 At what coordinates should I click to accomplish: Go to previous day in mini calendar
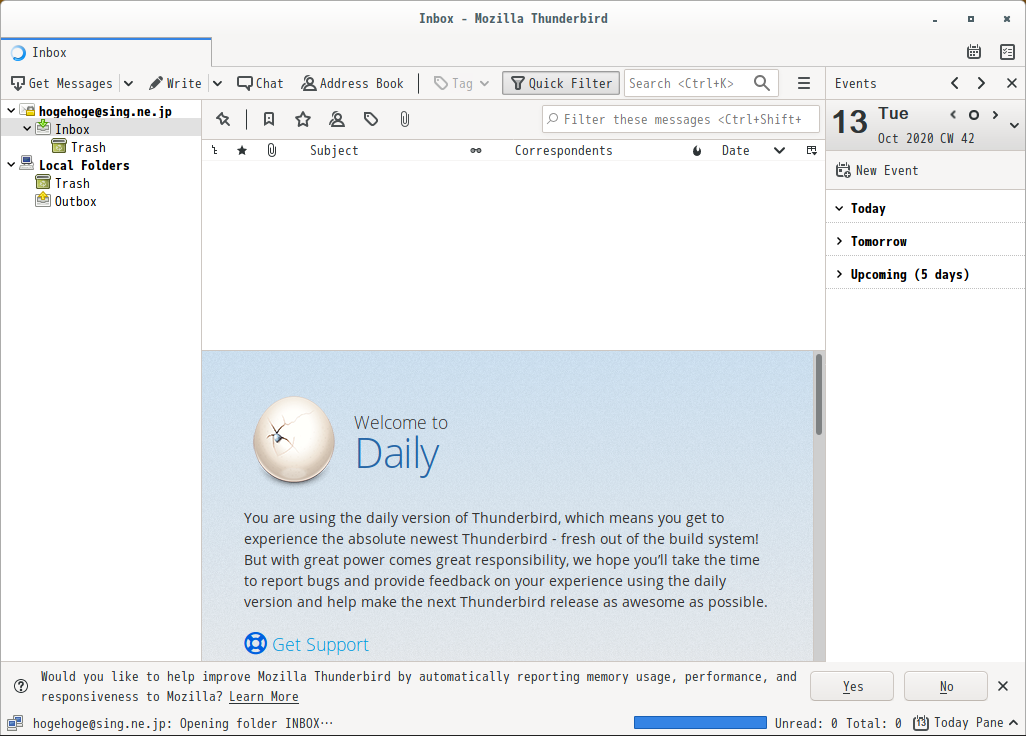point(953,114)
